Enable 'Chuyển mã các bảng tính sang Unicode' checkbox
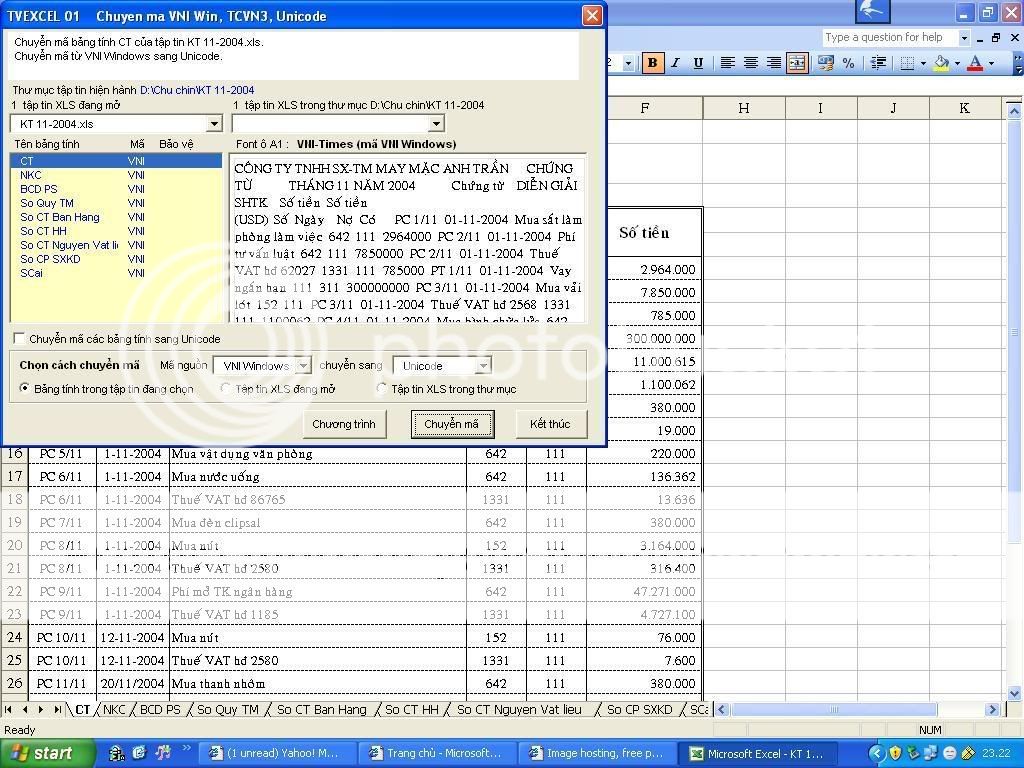The height and width of the screenshot is (768, 1024). pyautogui.click(x=19, y=339)
